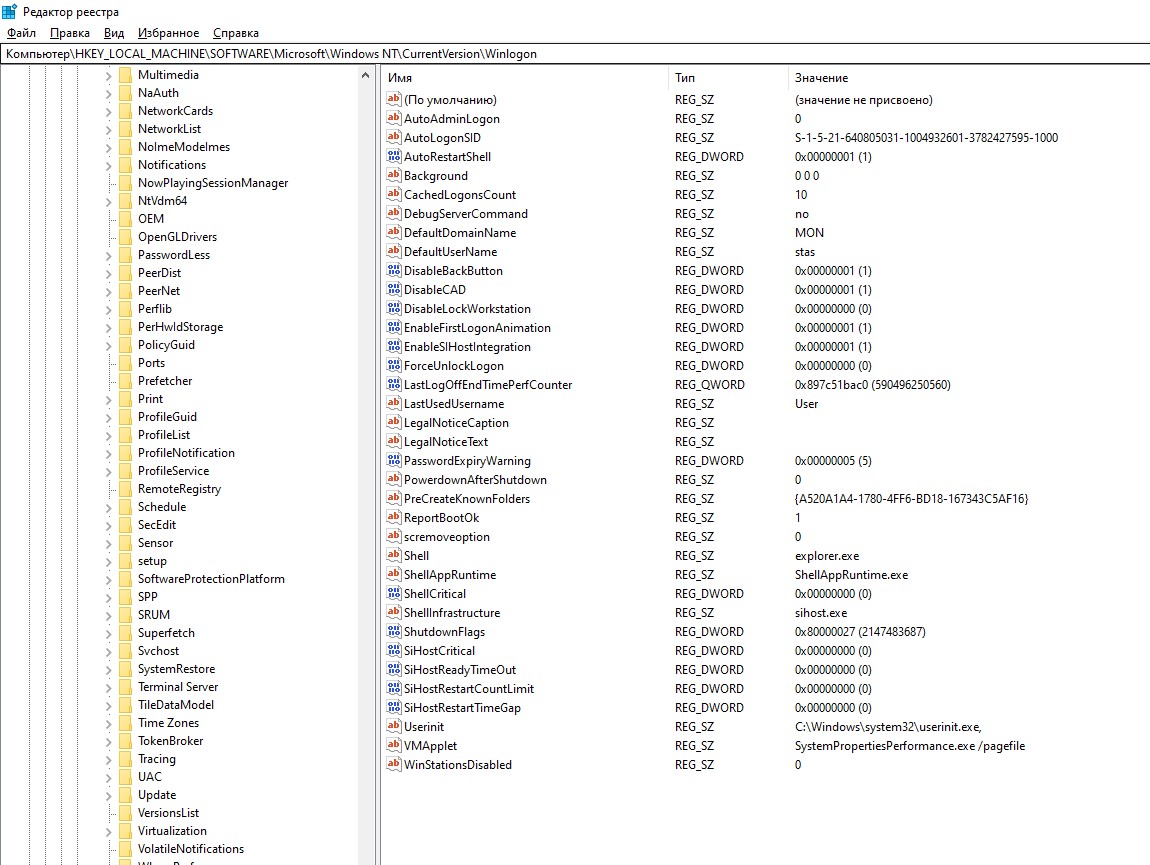The width and height of the screenshot is (1150, 865).
Task: Select the CachedLogonsCount value name
Action: click(x=460, y=194)
